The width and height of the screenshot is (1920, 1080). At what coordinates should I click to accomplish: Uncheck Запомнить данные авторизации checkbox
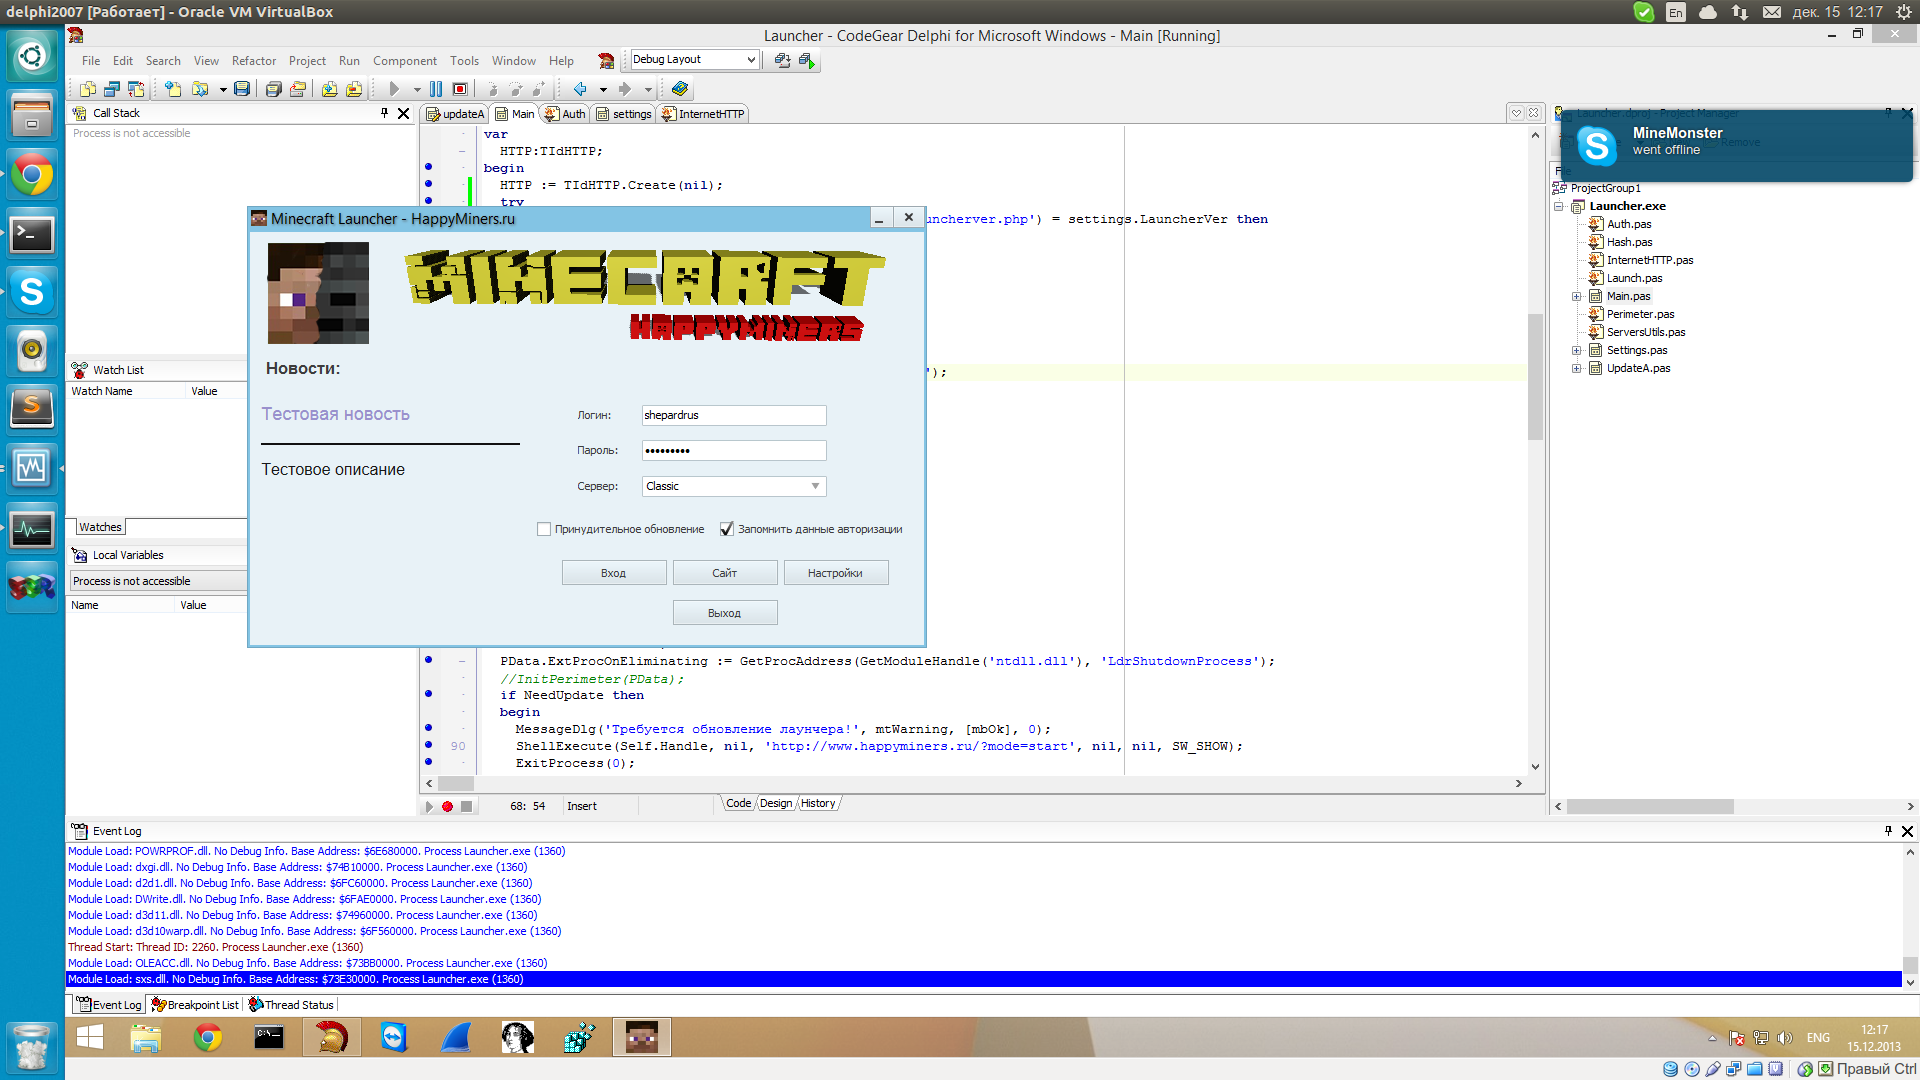point(727,529)
